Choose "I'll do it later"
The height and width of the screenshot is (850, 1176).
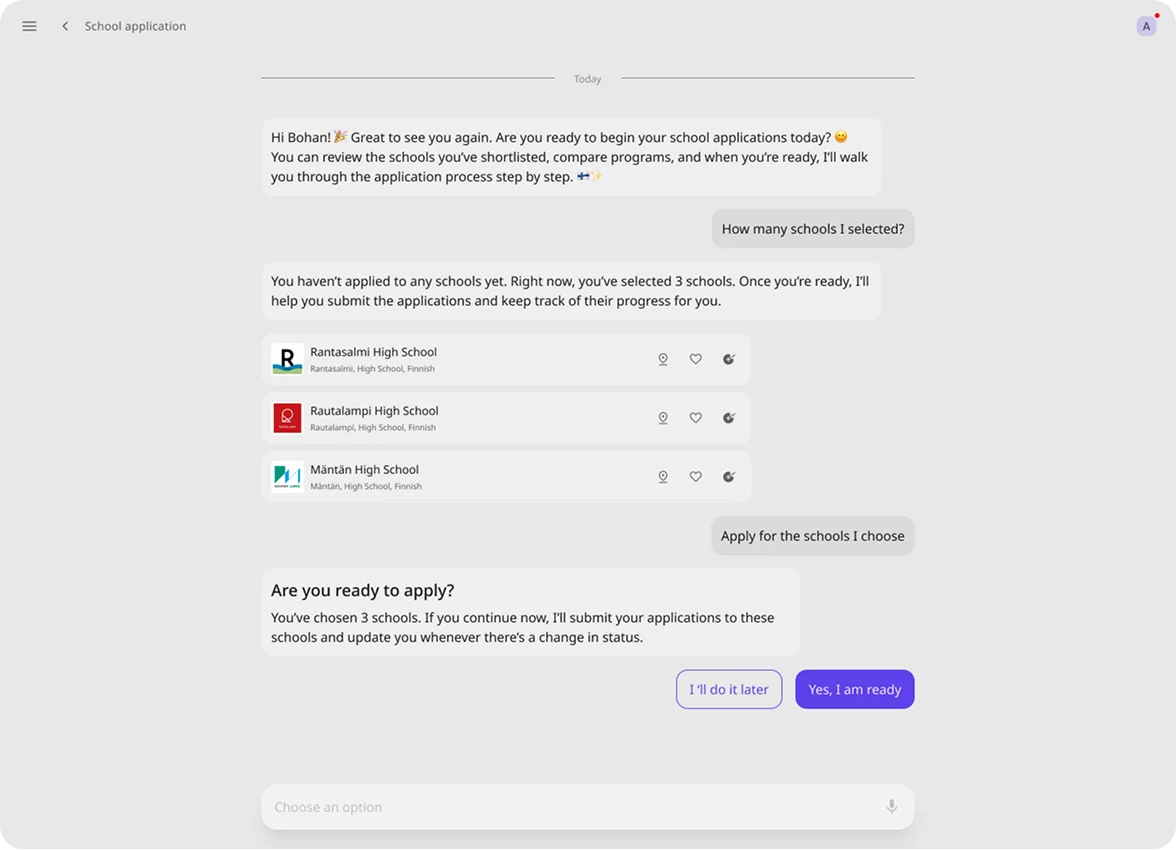728,689
